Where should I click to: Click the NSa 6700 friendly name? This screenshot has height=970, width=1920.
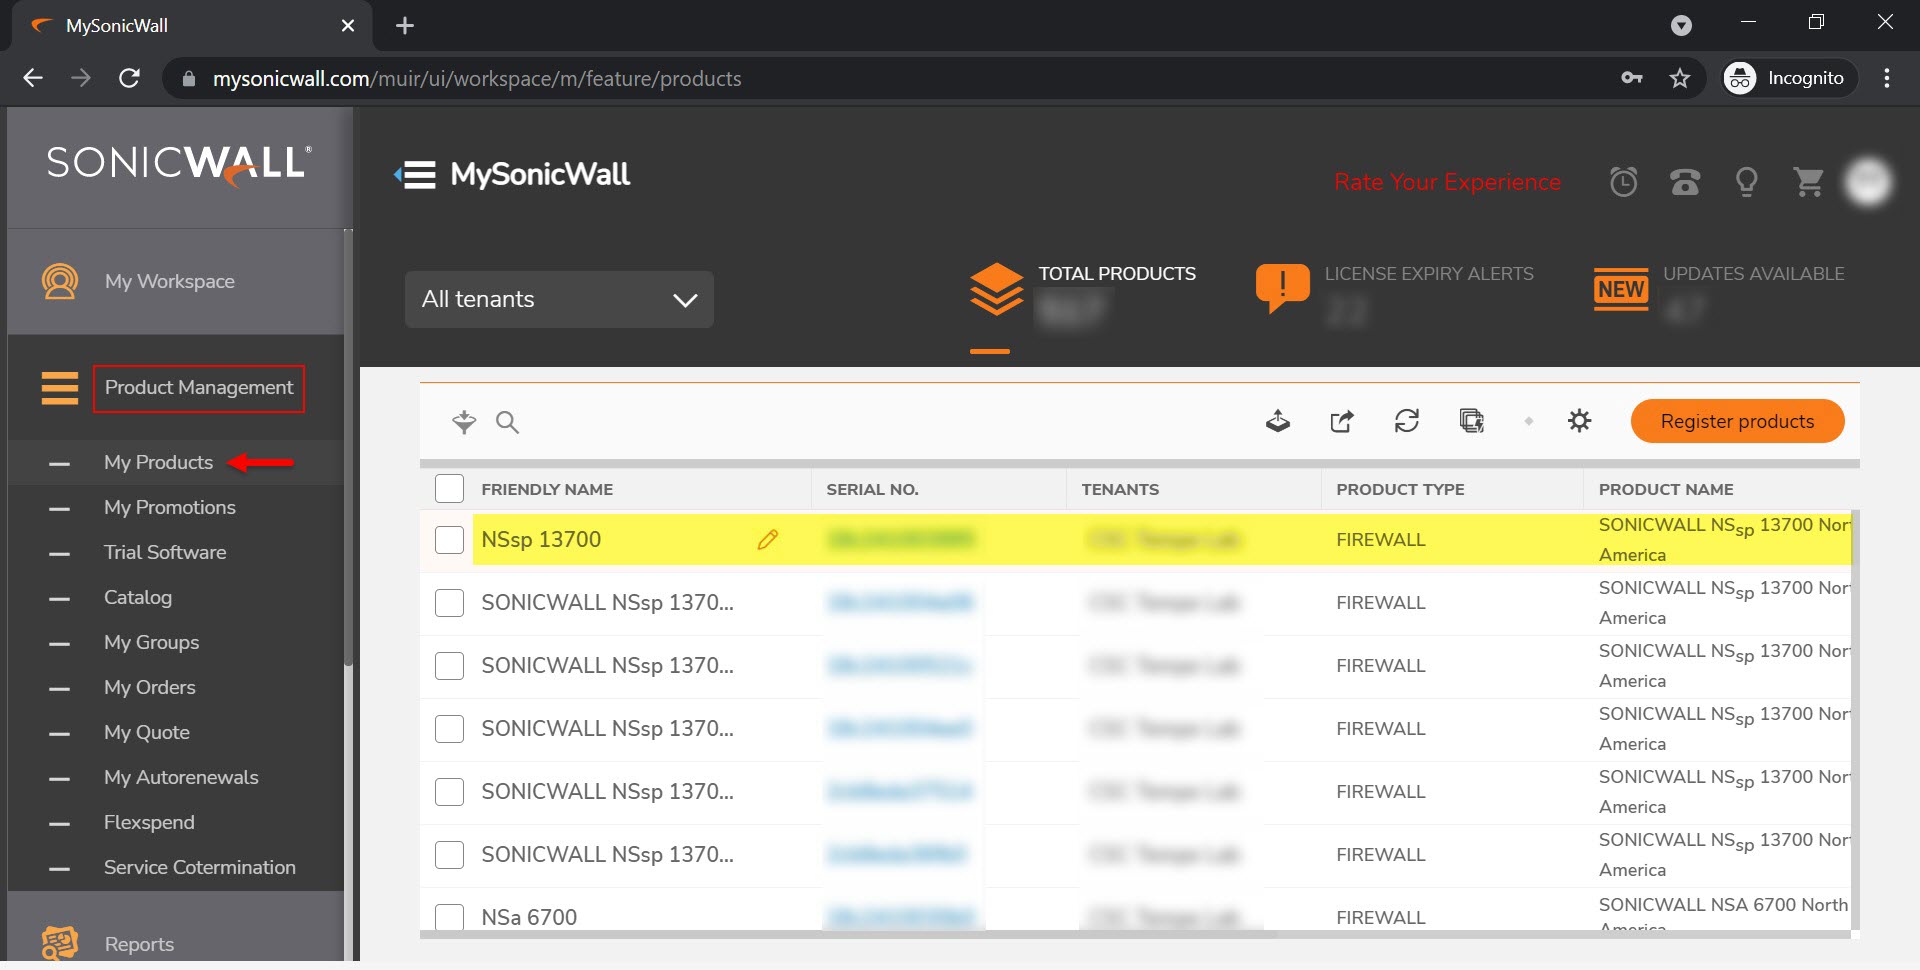(529, 917)
